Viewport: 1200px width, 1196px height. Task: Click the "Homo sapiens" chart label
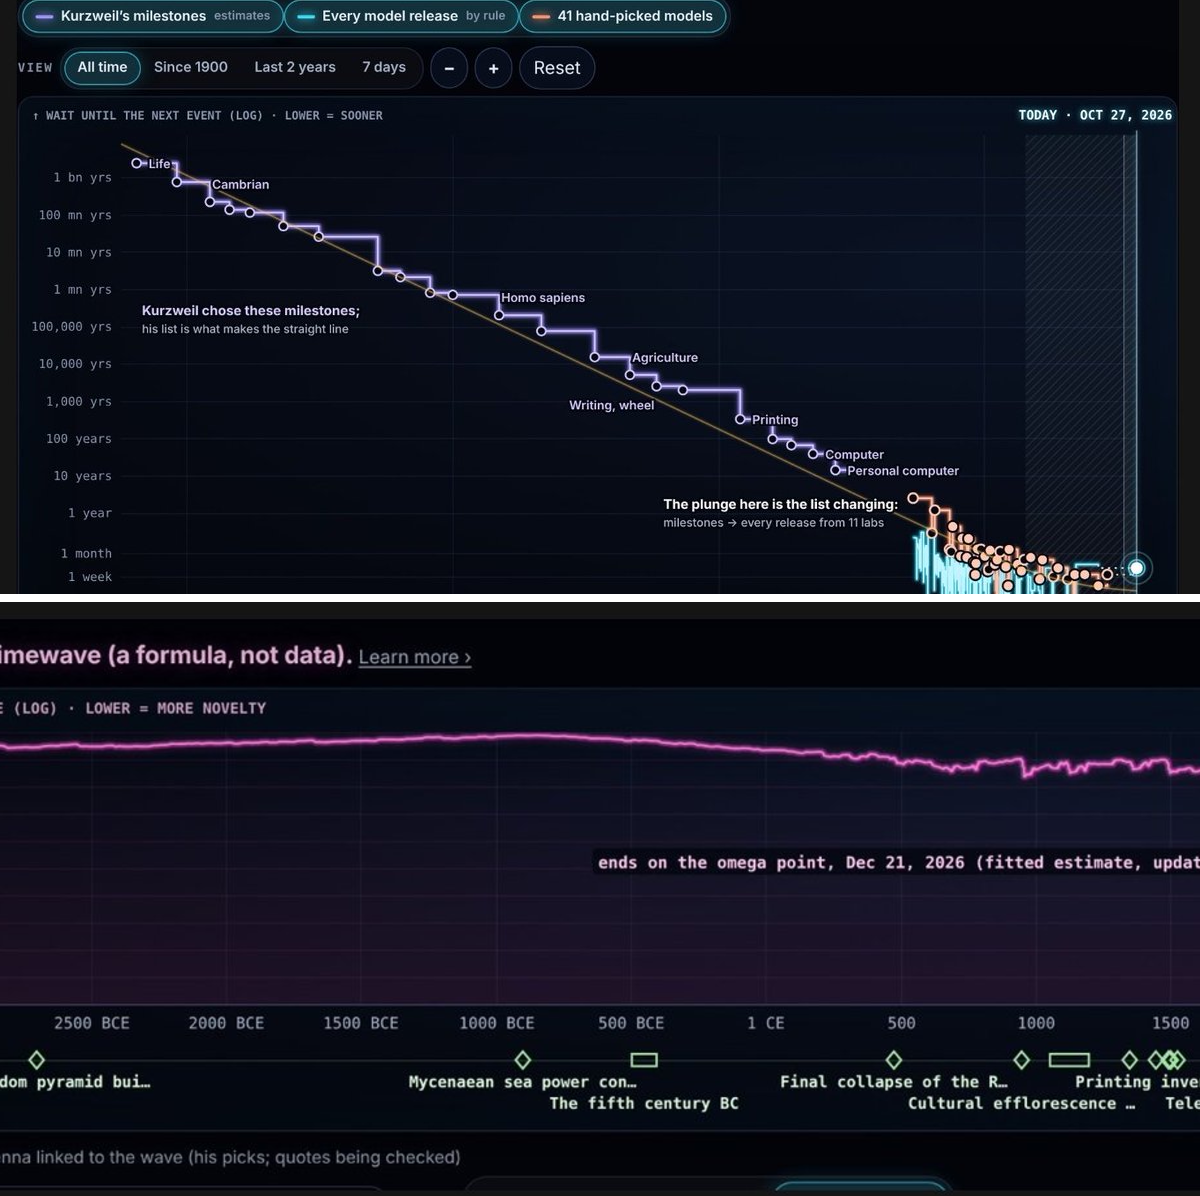[x=543, y=298]
